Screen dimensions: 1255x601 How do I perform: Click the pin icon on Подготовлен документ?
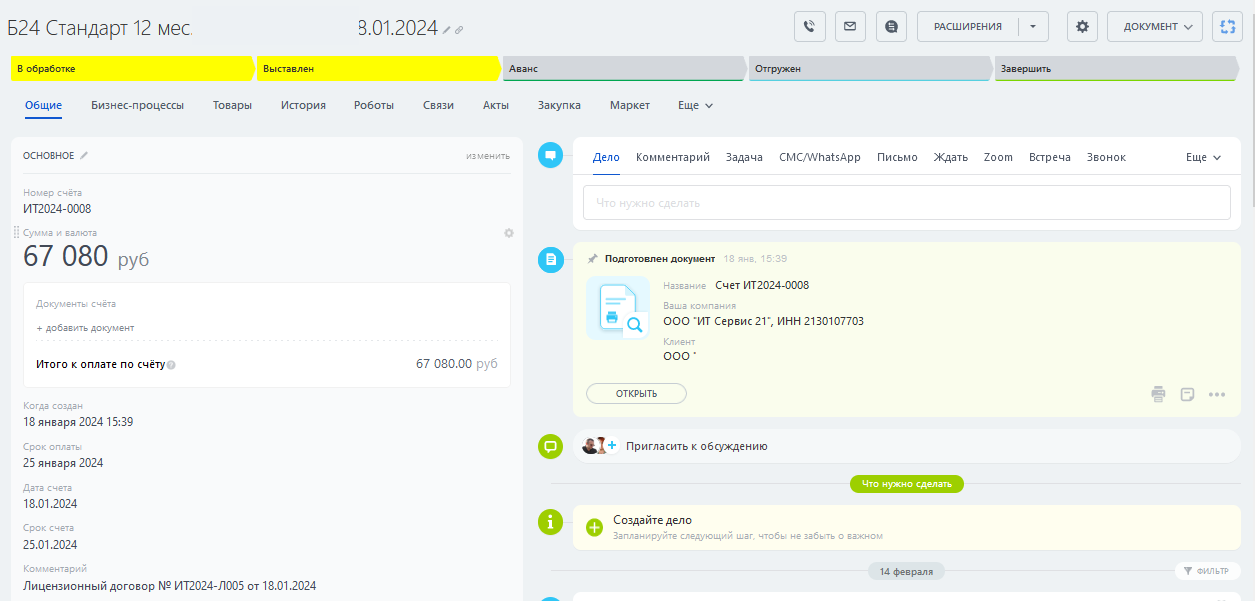(x=592, y=259)
